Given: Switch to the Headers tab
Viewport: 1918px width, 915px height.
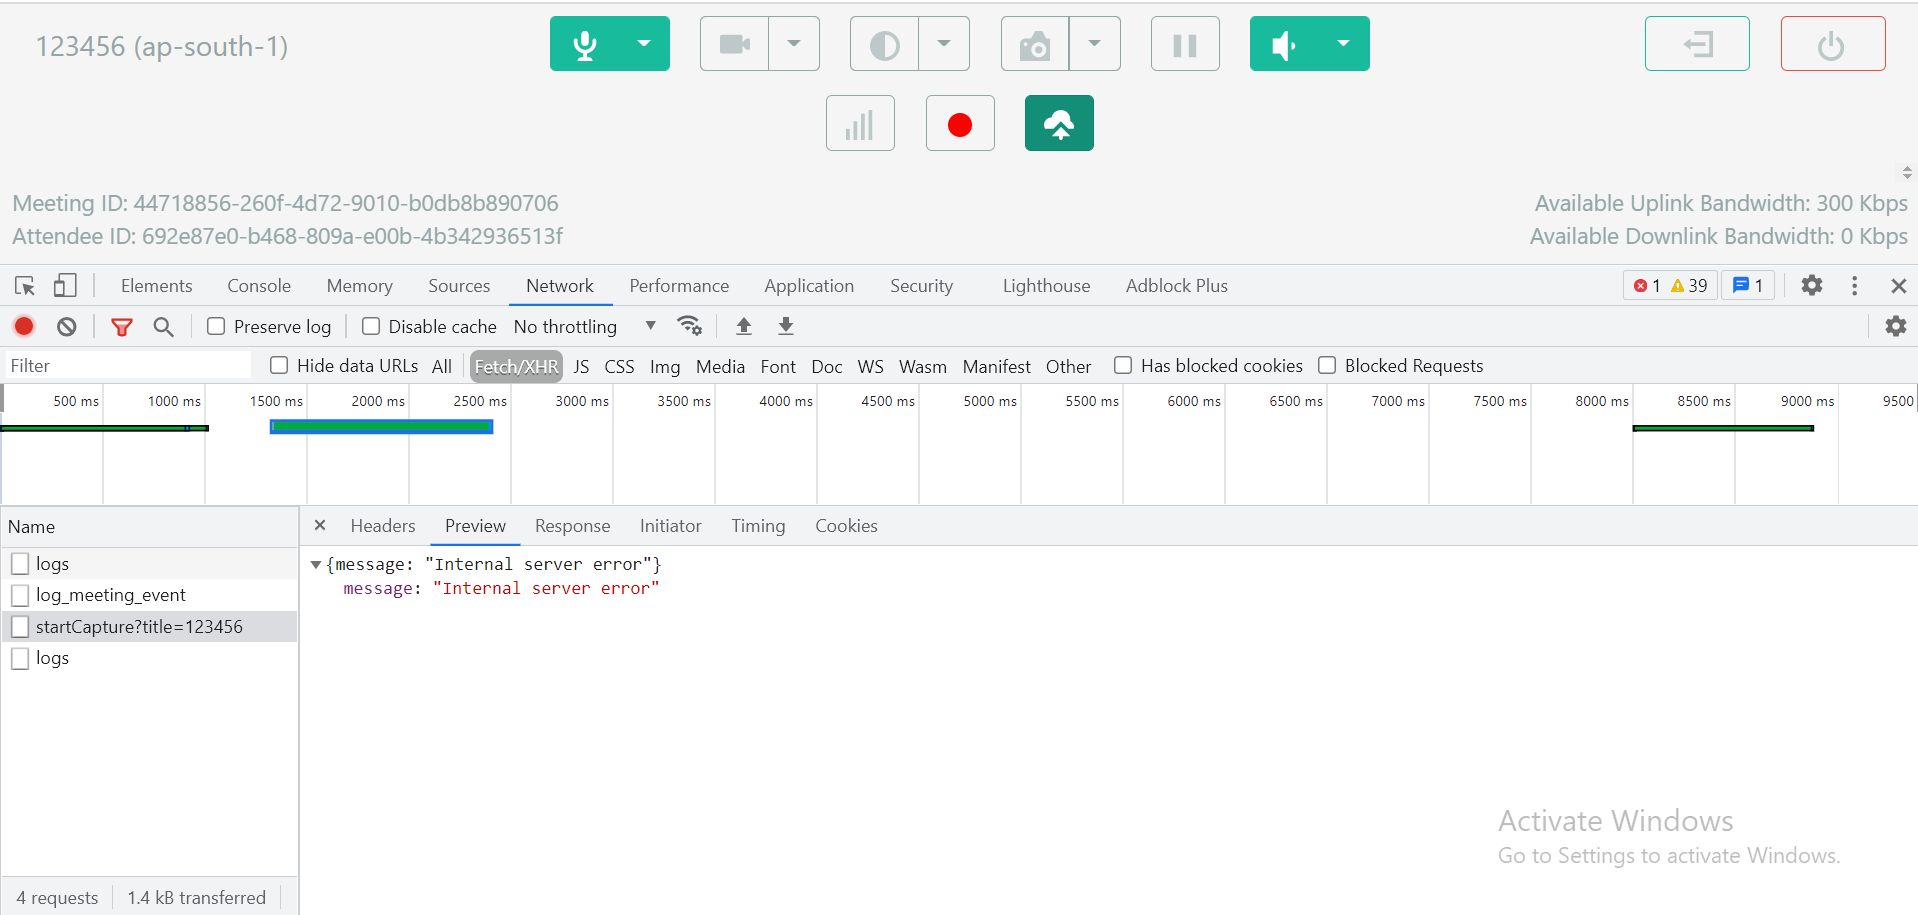Looking at the screenshot, I should click(x=383, y=526).
